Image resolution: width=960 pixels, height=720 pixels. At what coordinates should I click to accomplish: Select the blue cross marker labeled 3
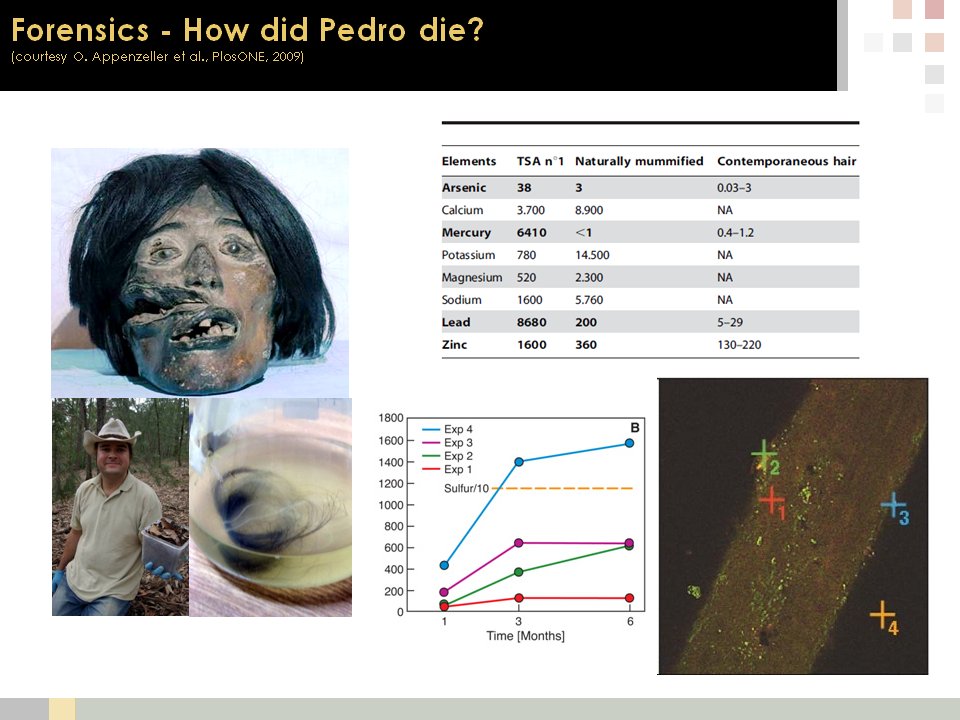(x=893, y=506)
